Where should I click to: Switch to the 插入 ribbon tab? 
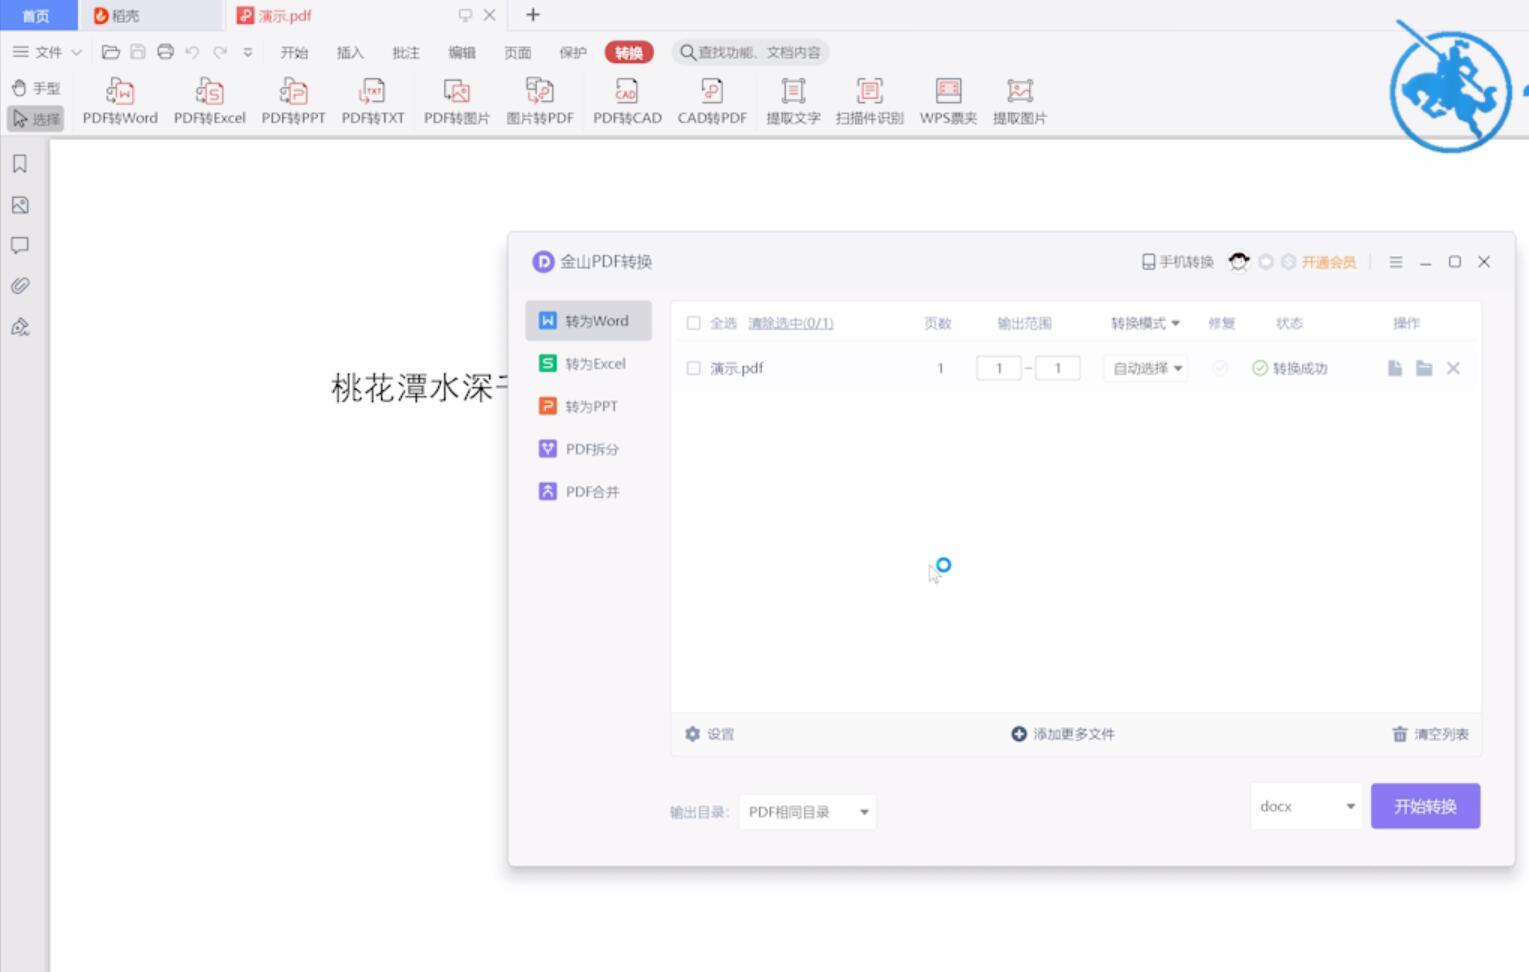[x=350, y=52]
